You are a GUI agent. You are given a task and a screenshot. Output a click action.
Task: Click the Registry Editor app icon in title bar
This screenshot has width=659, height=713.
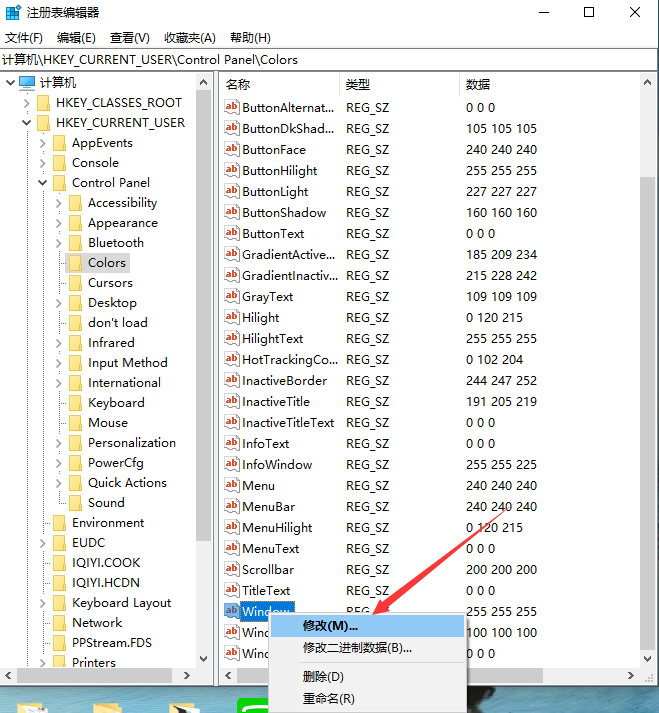click(x=12, y=13)
